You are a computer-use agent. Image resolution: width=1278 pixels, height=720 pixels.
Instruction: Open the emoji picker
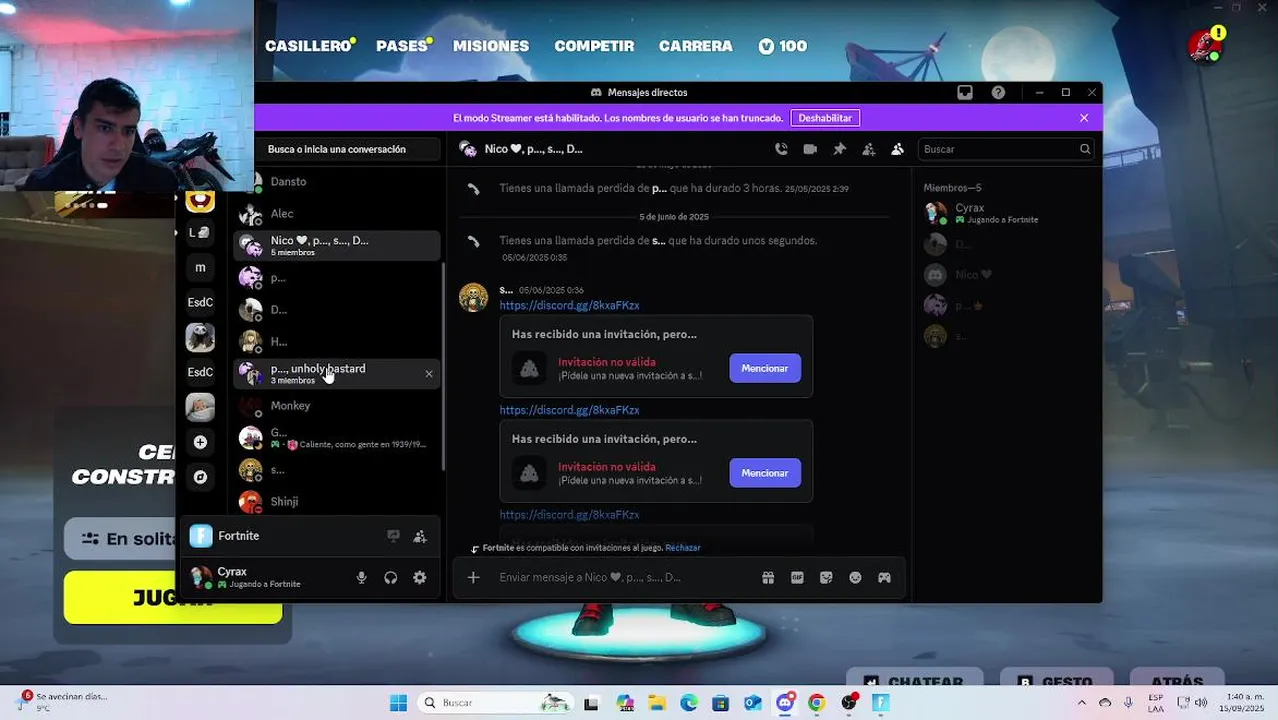click(855, 577)
